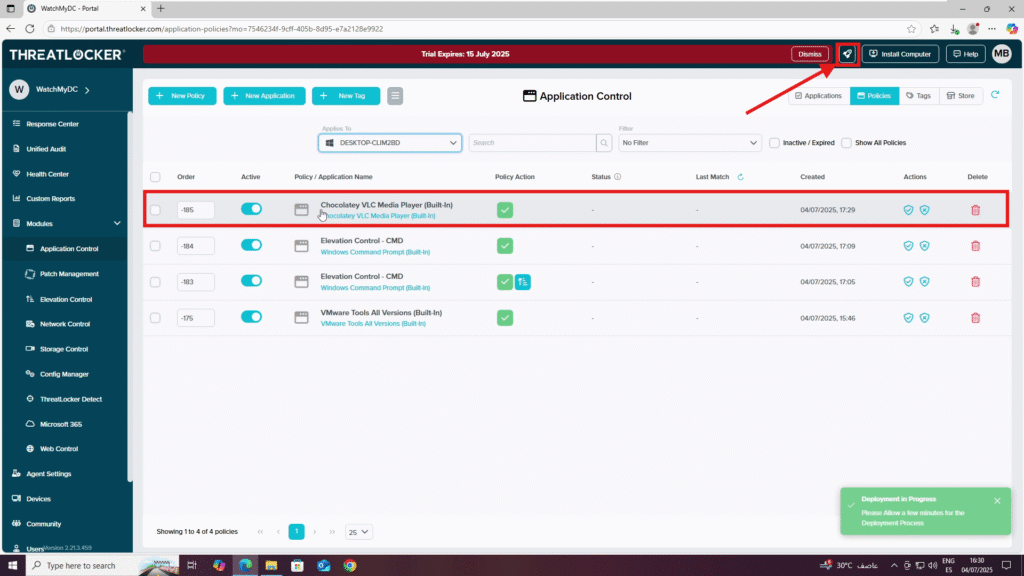Toggle active switch for Chocolatey VLC policy
Image resolution: width=1024 pixels, height=576 pixels.
[251, 209]
